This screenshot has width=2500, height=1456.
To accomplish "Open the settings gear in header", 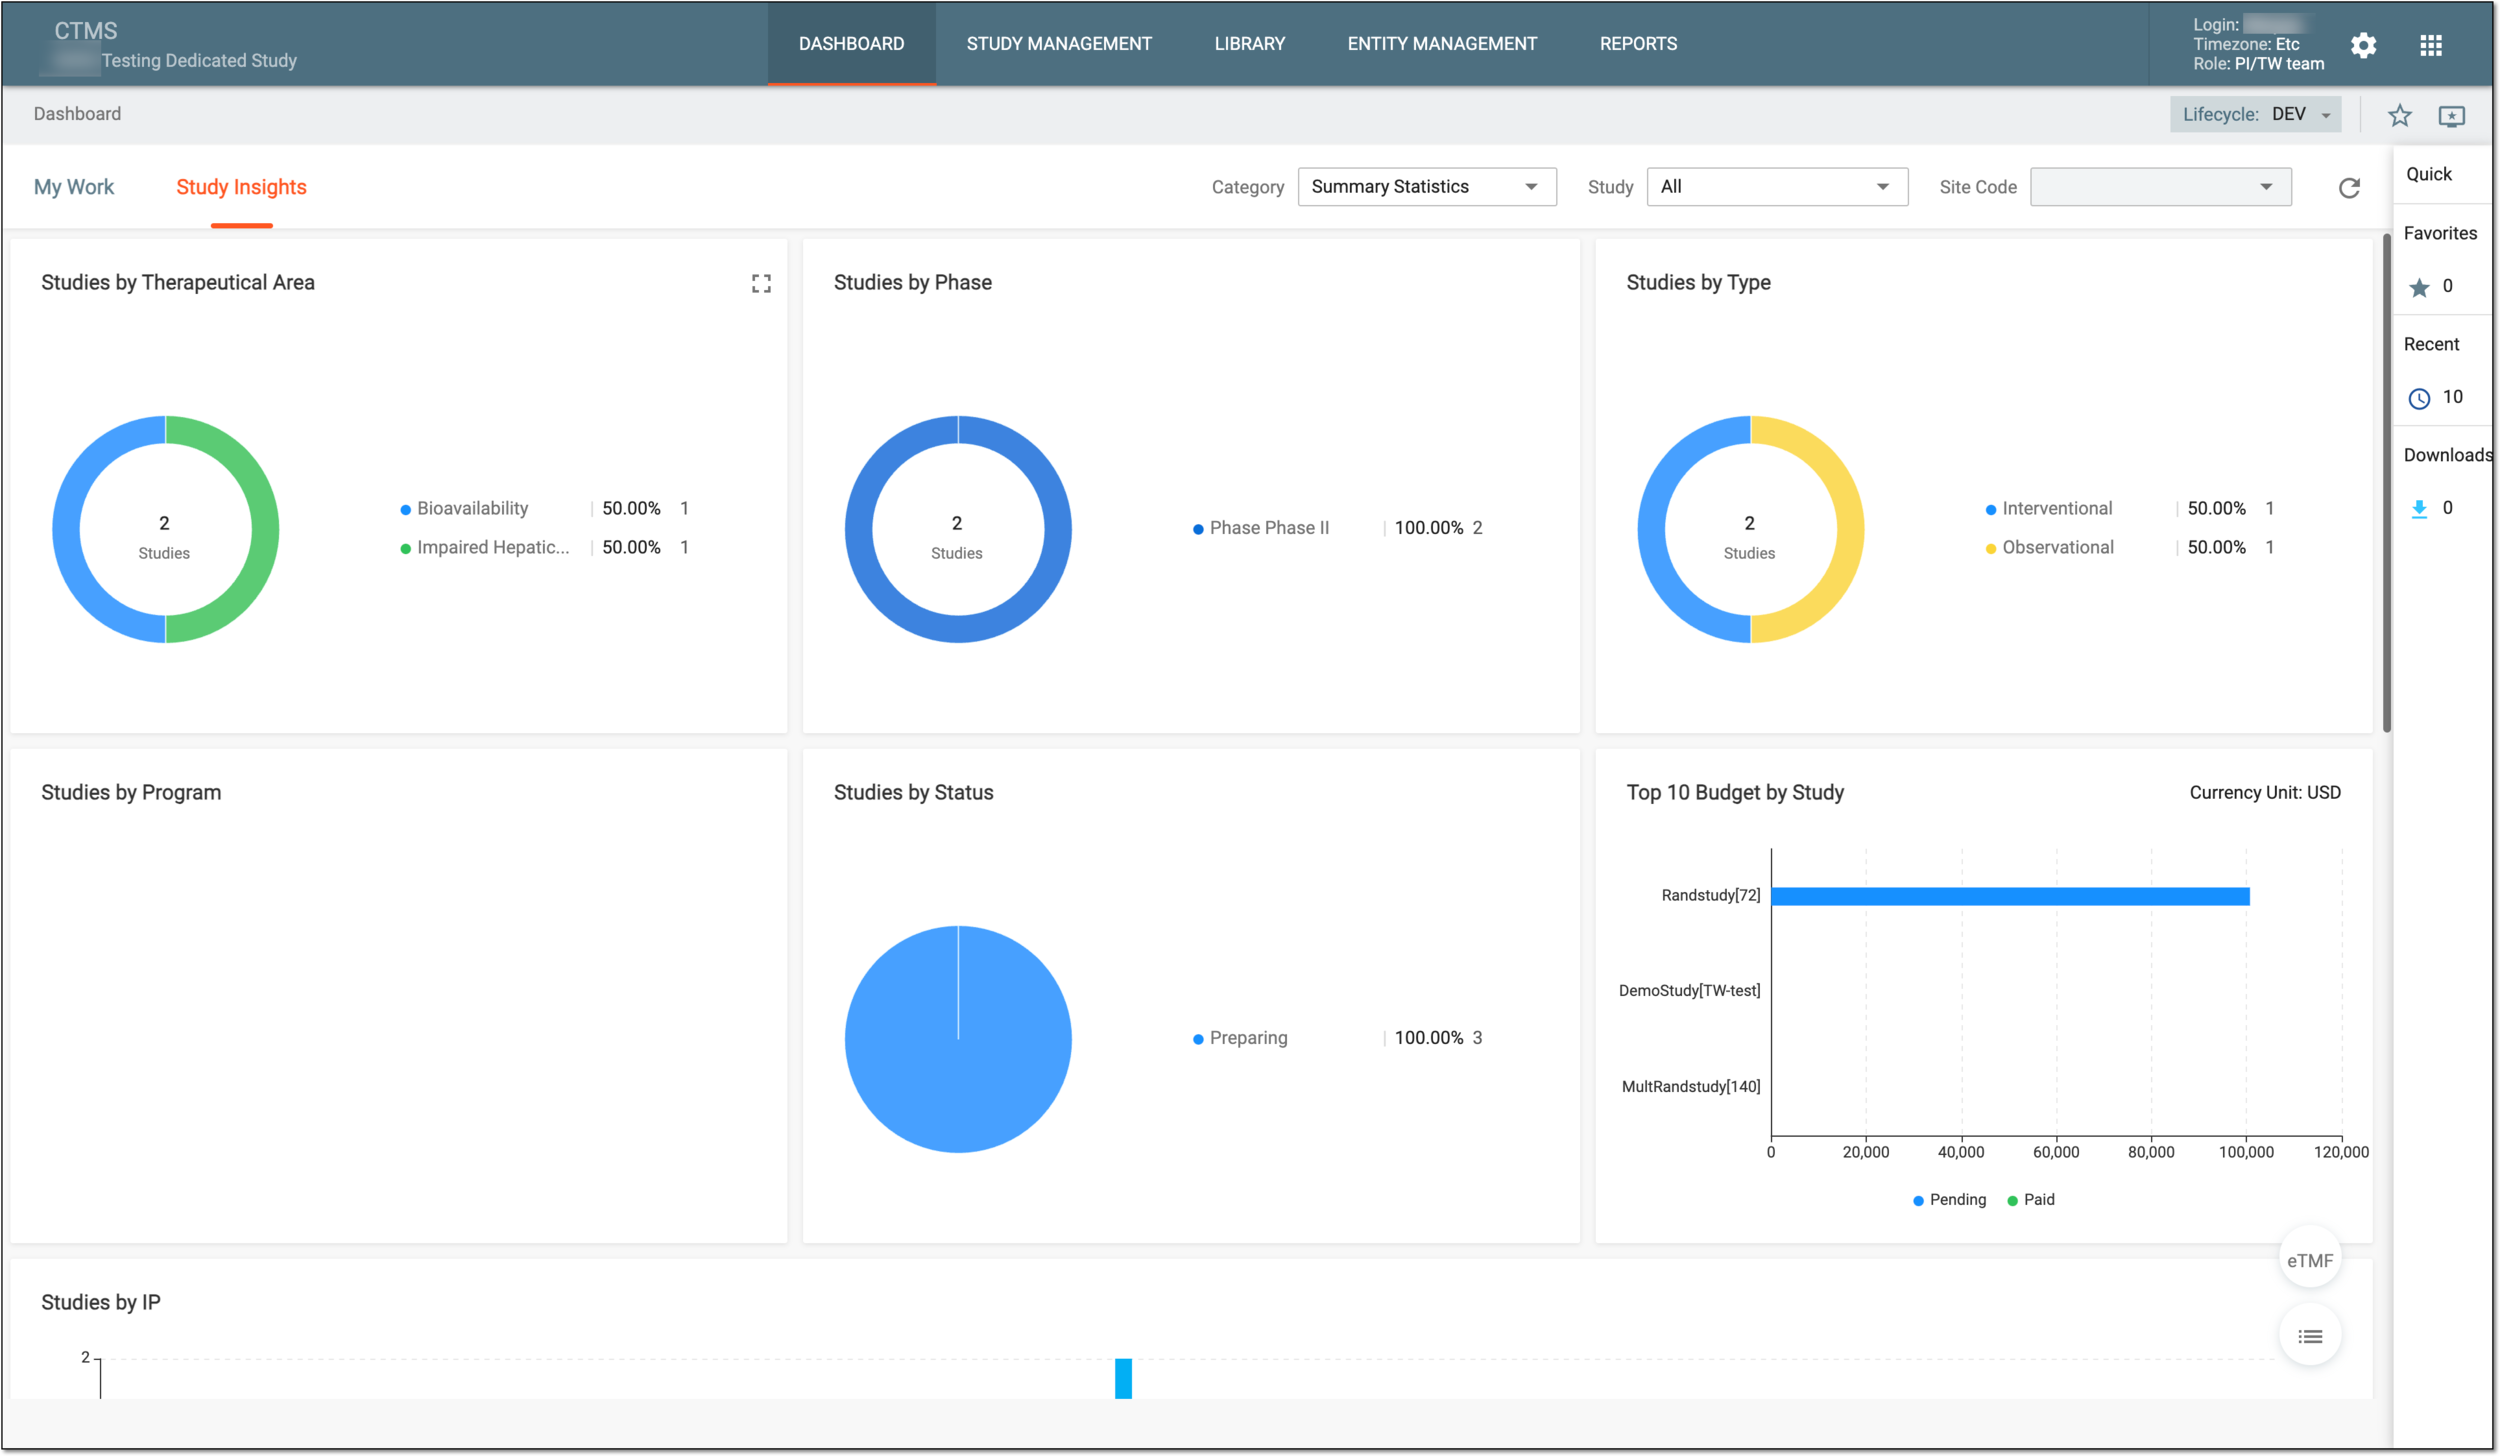I will click(2363, 45).
